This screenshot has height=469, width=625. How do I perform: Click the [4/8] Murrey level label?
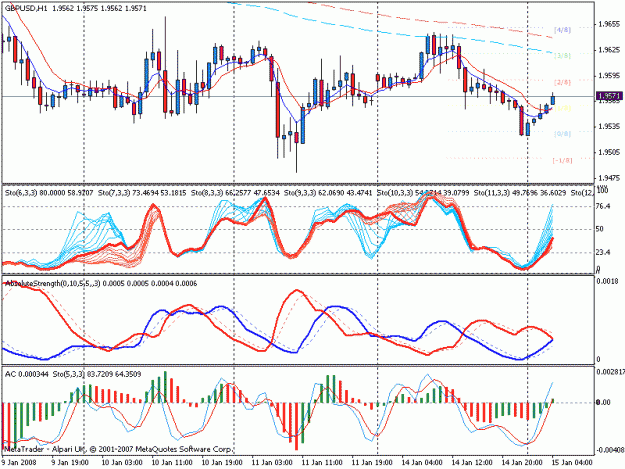click(562, 30)
